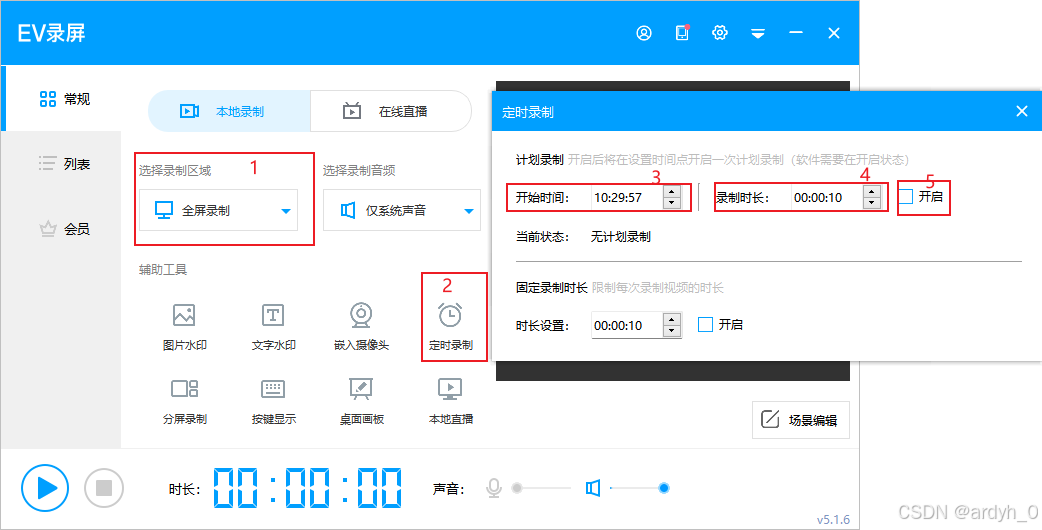This screenshot has height=530, width=1042.
Task: Select 本地录制 local recording tab
Action: click(229, 111)
